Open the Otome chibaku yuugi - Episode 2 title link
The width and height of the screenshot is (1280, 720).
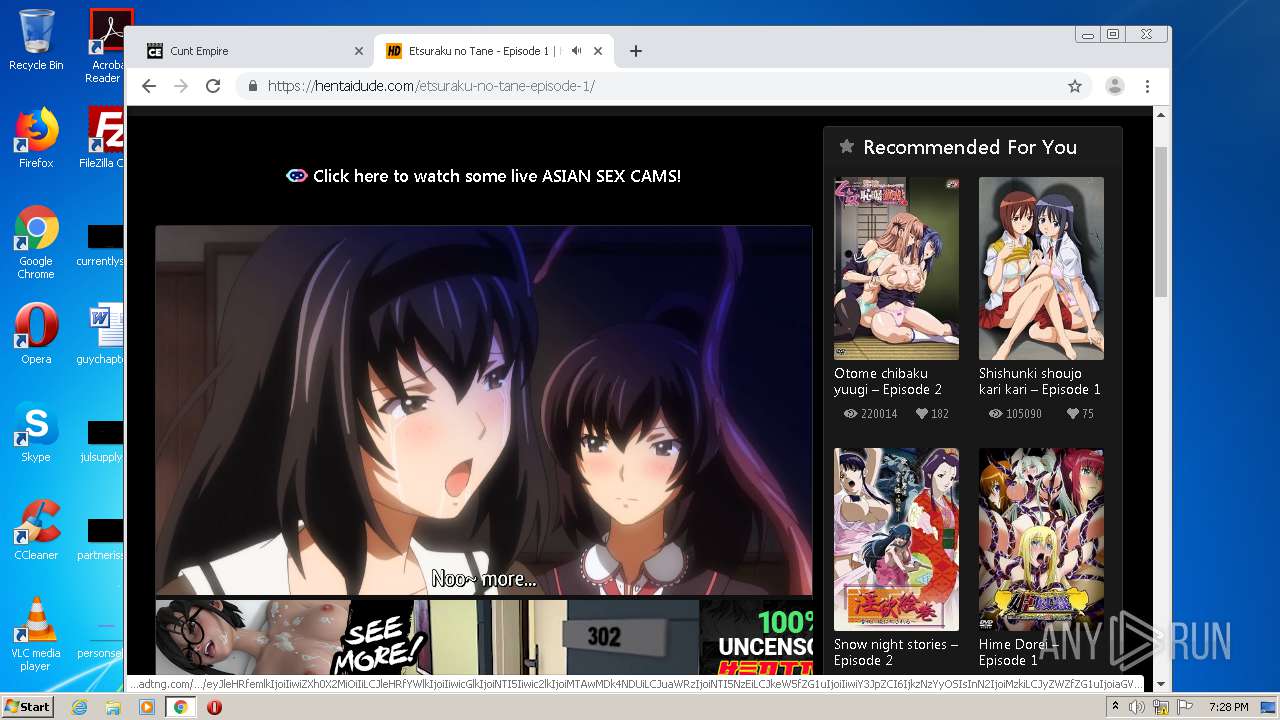pyautogui.click(x=888, y=381)
